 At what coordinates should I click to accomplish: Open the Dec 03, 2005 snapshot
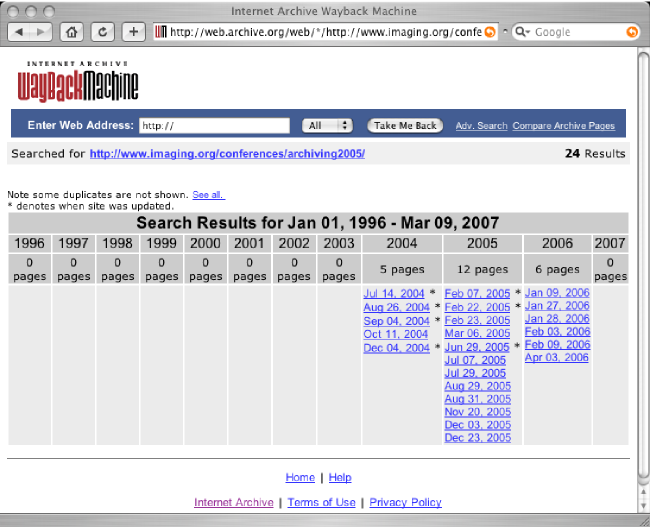coord(478,425)
